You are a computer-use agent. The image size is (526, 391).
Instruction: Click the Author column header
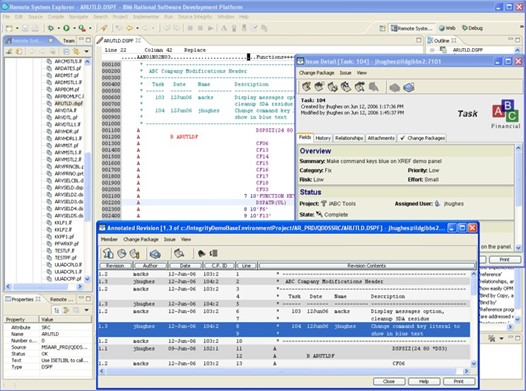150,266
